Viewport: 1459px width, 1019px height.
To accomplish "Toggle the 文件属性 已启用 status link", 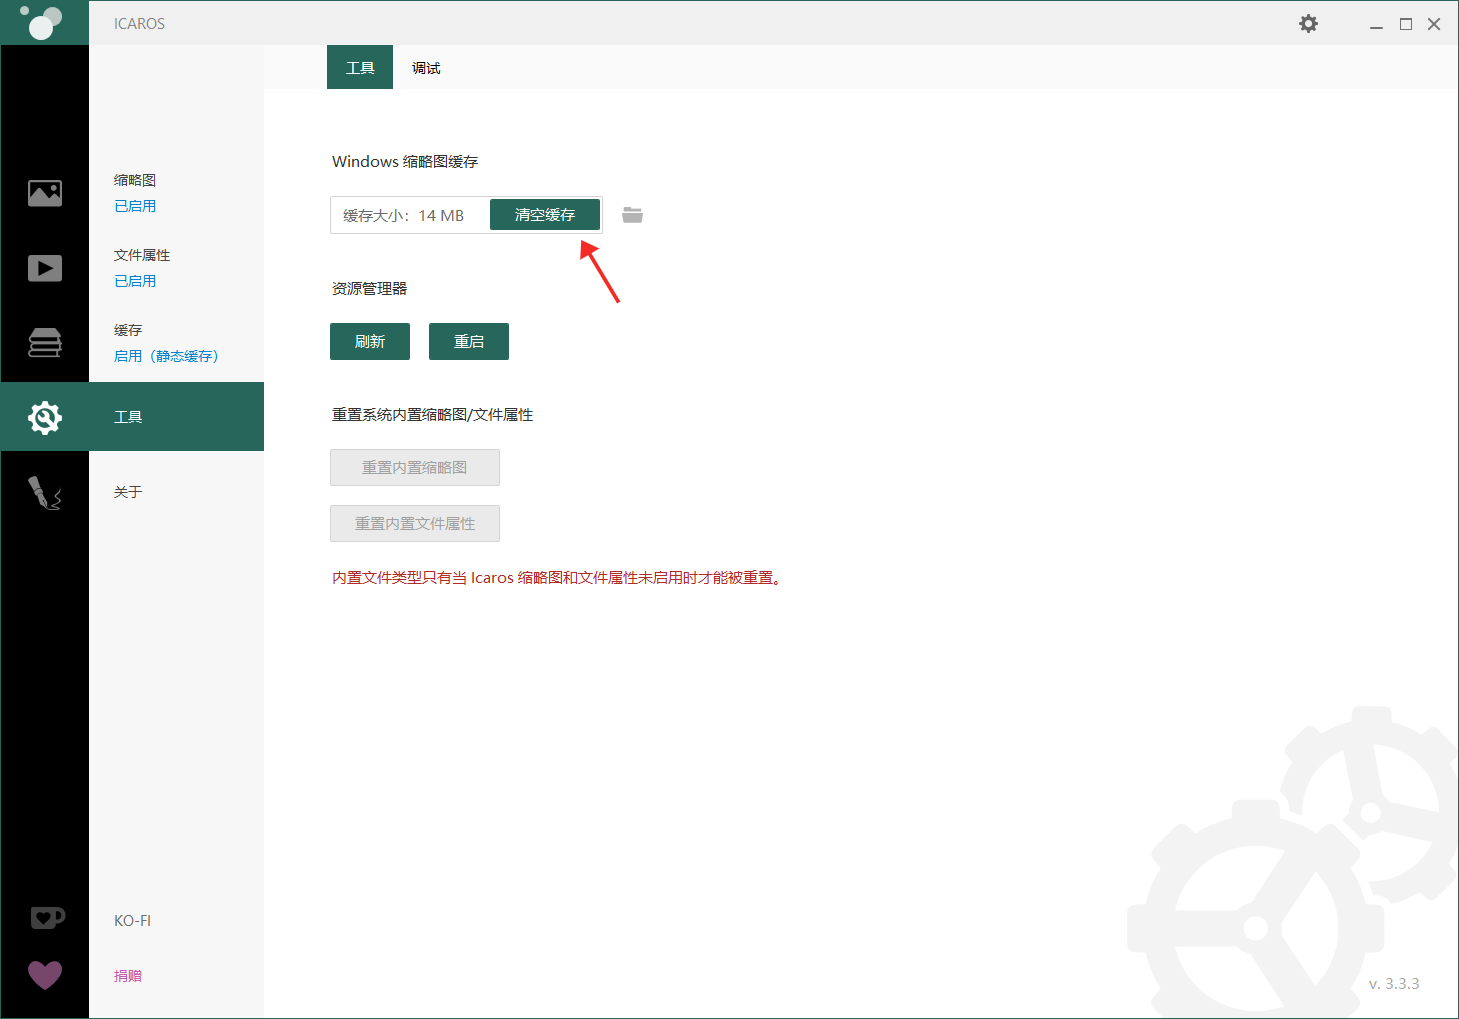I will pos(135,281).
